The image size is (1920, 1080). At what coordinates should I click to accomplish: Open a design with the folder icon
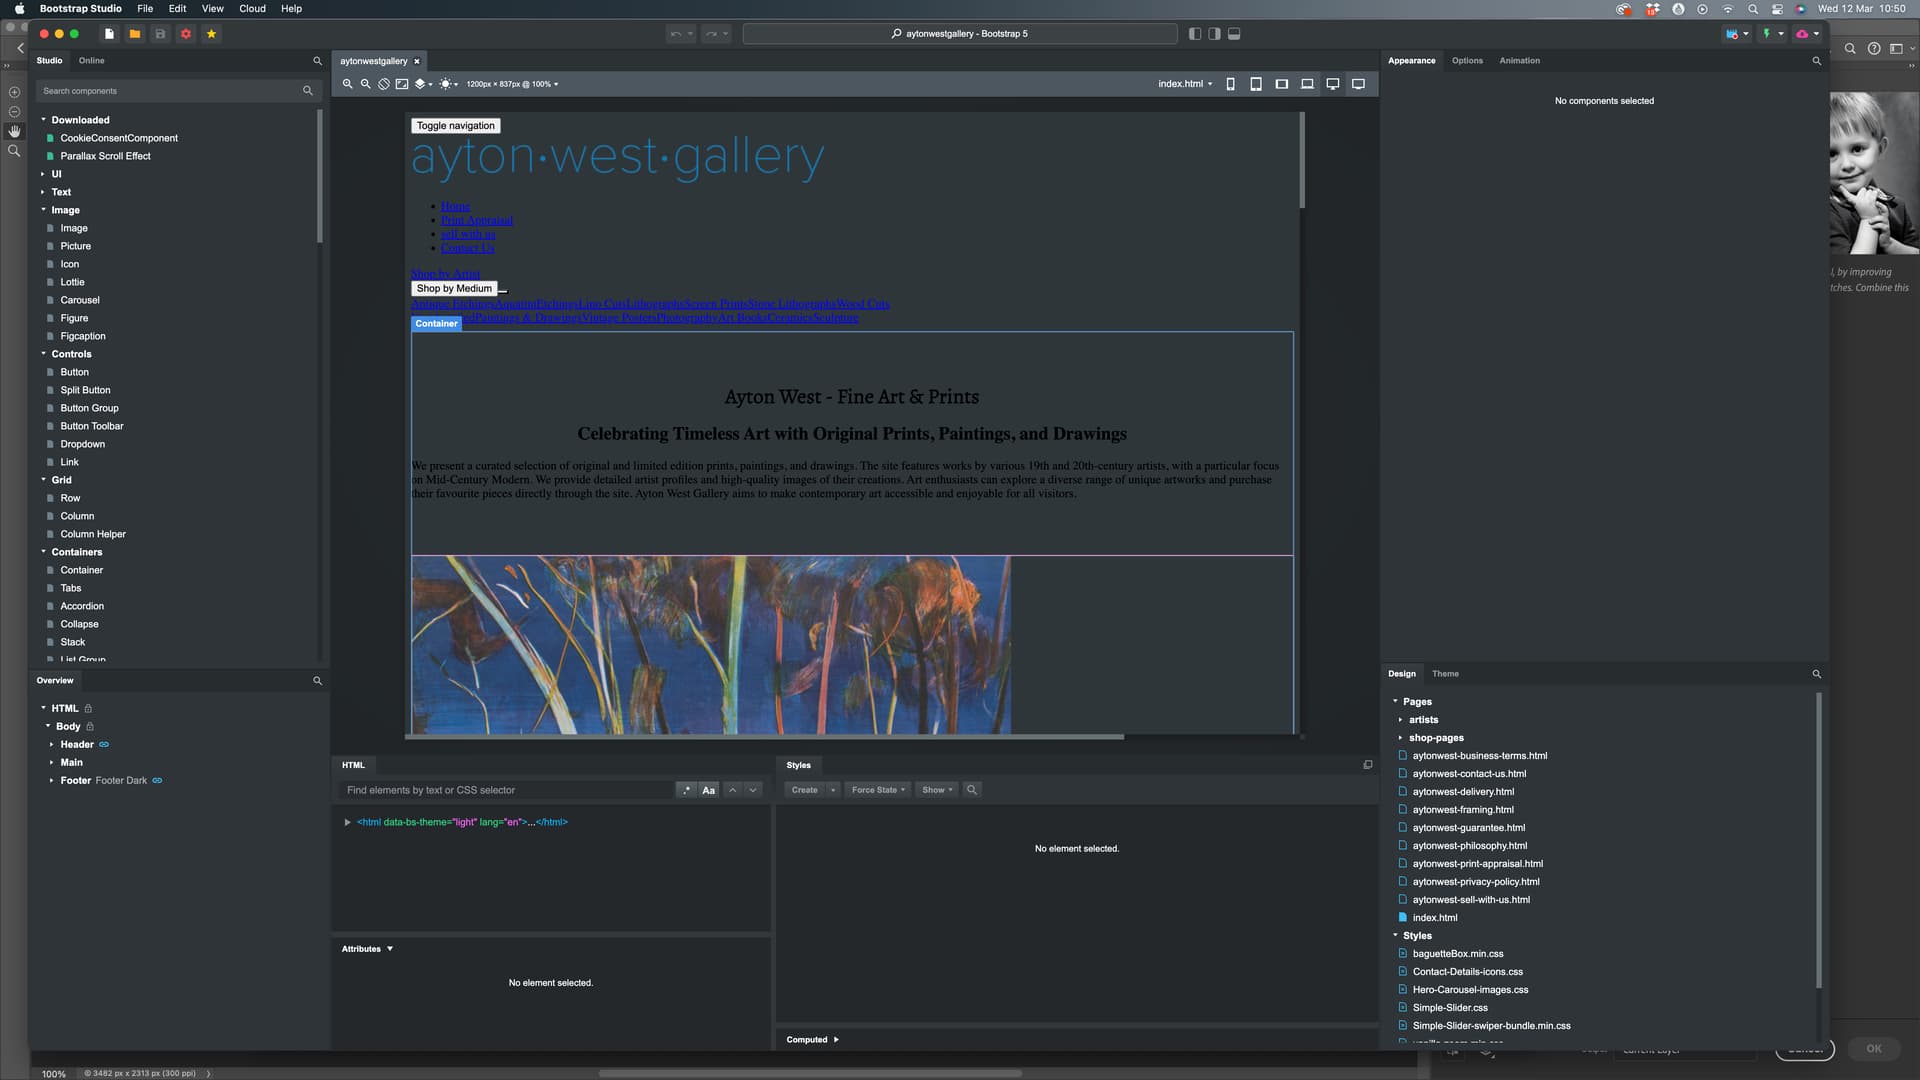point(135,34)
